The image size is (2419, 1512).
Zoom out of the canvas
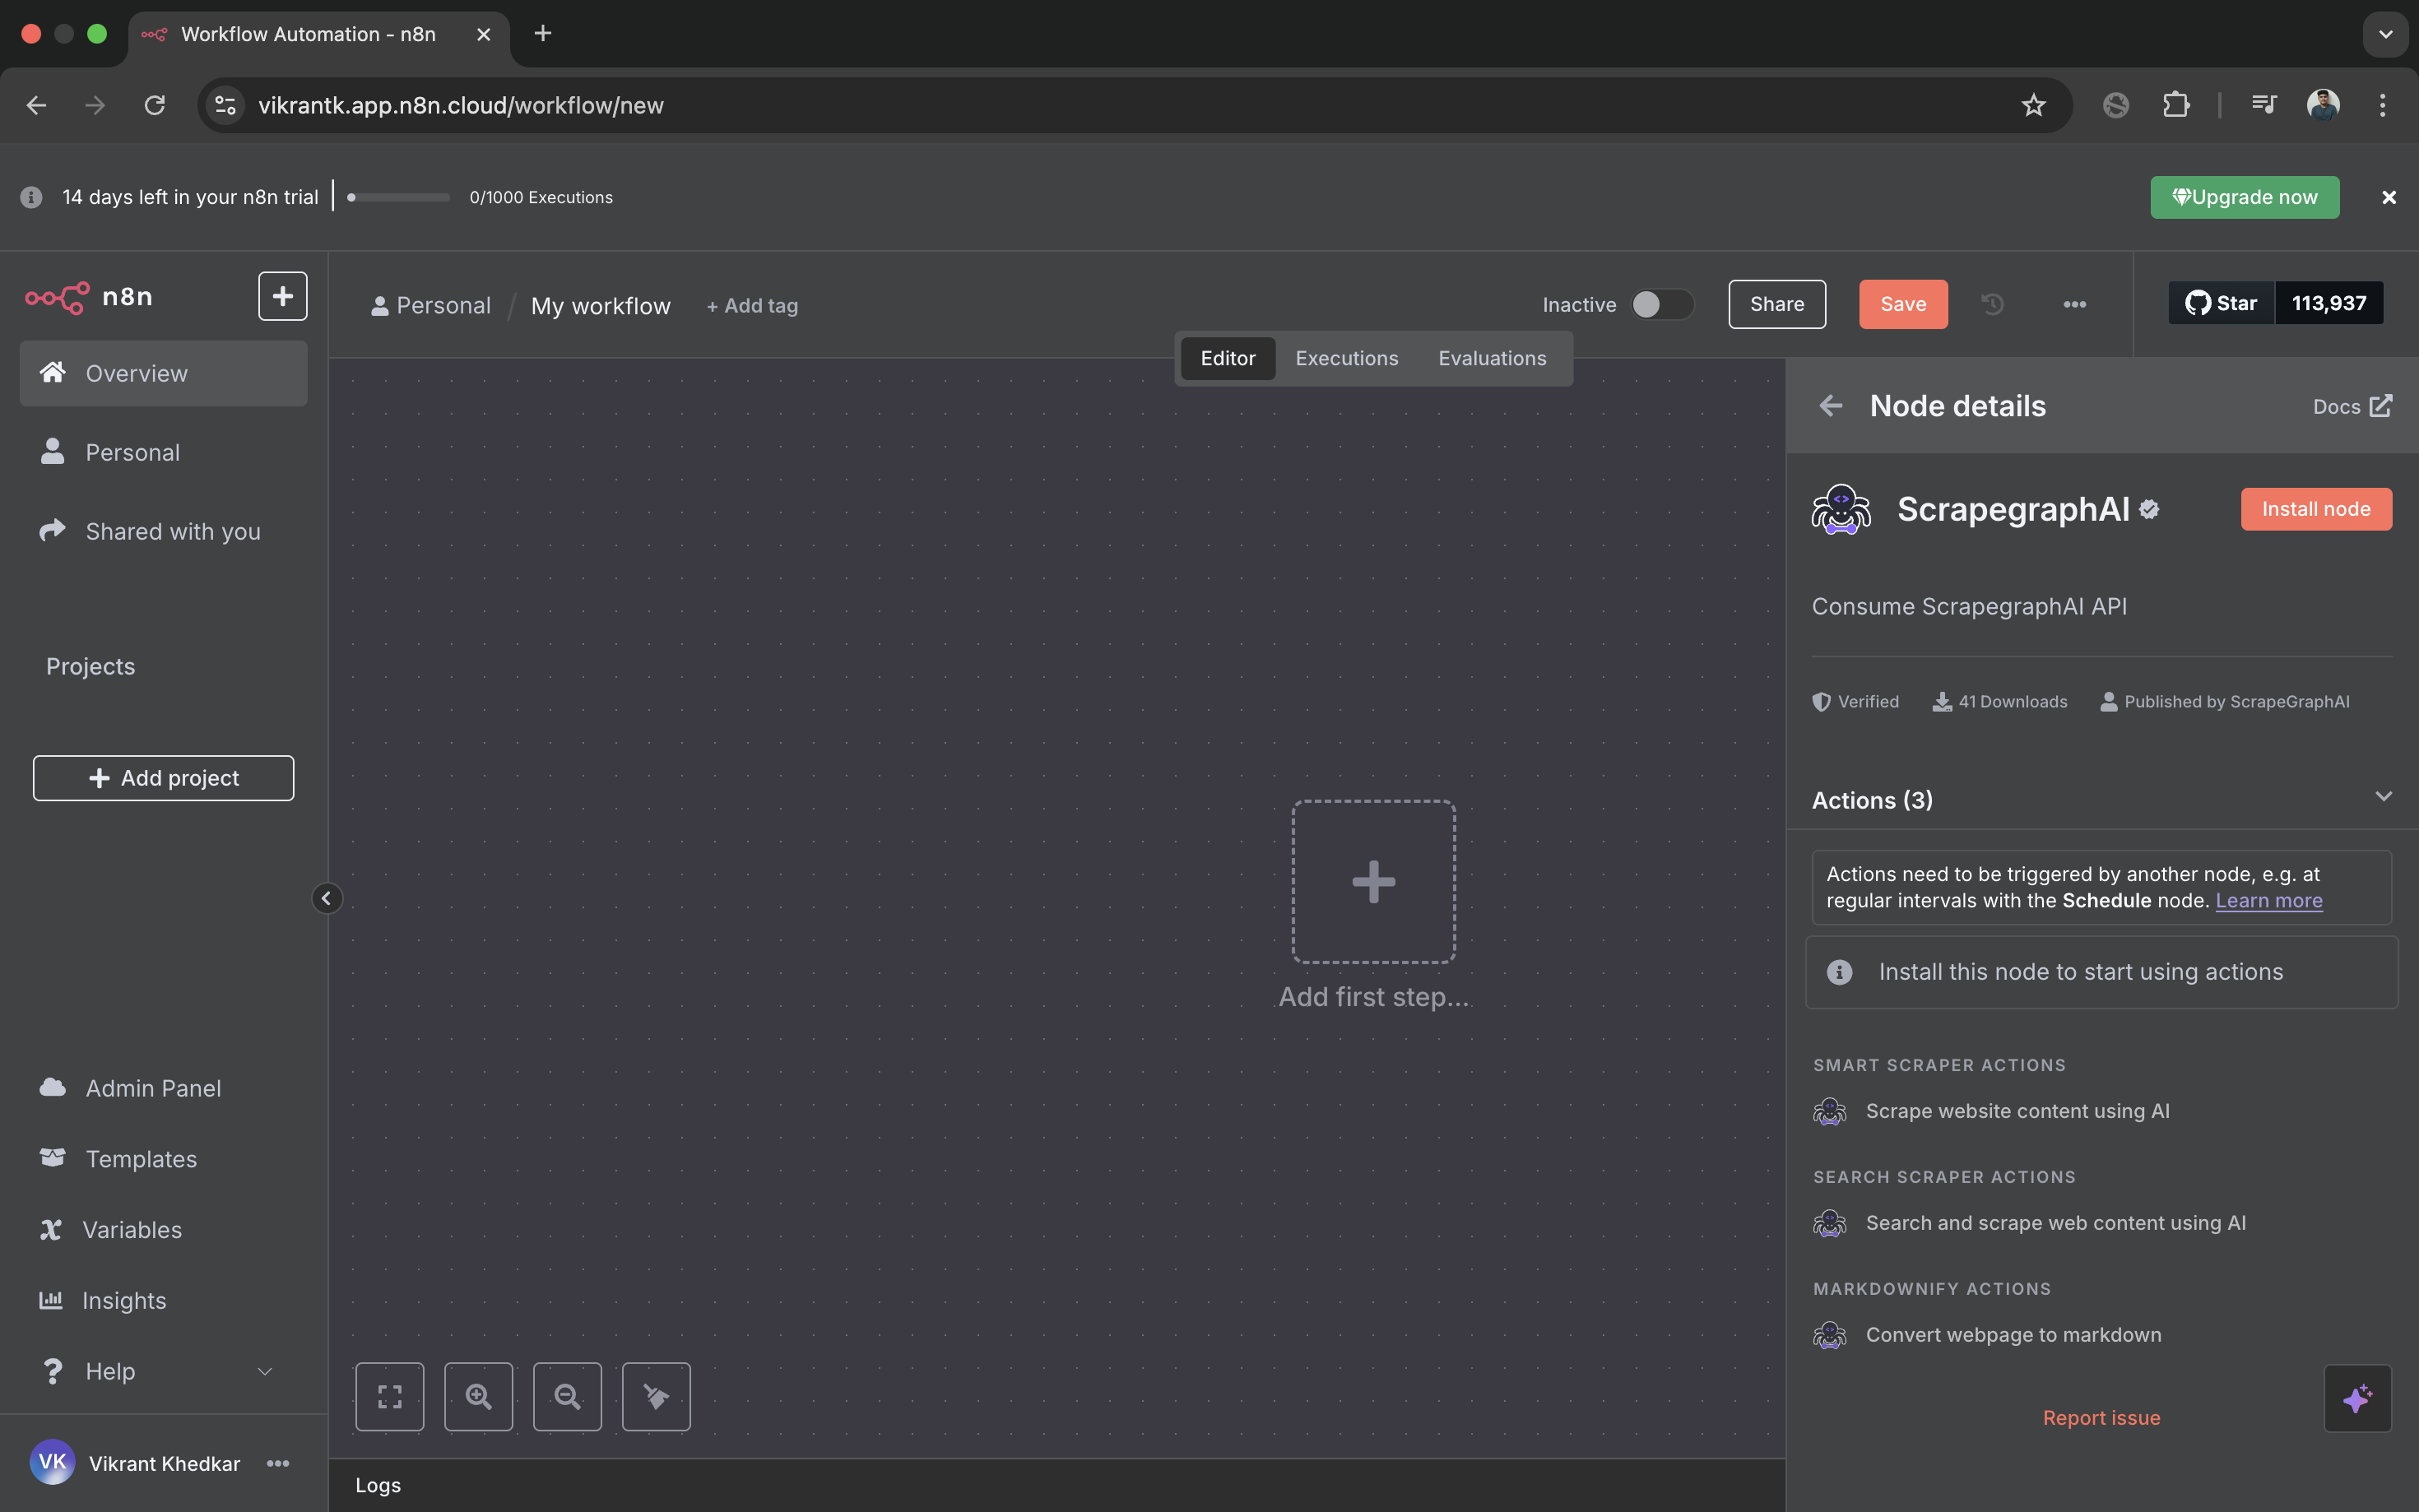coord(568,1397)
